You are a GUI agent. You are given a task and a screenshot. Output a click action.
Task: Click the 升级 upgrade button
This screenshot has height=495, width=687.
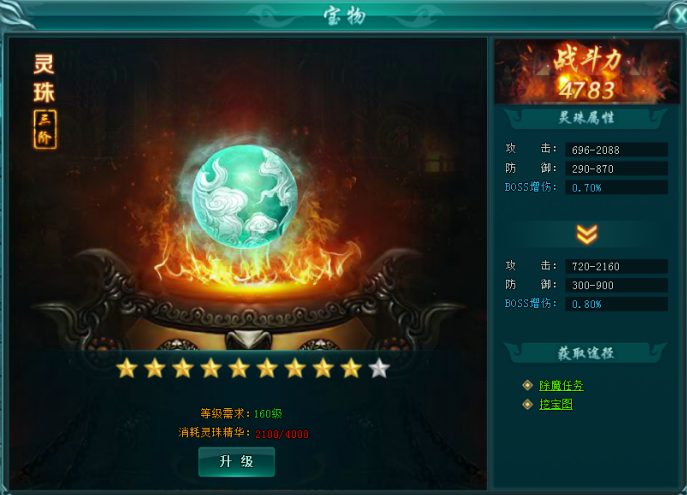pyautogui.click(x=237, y=462)
